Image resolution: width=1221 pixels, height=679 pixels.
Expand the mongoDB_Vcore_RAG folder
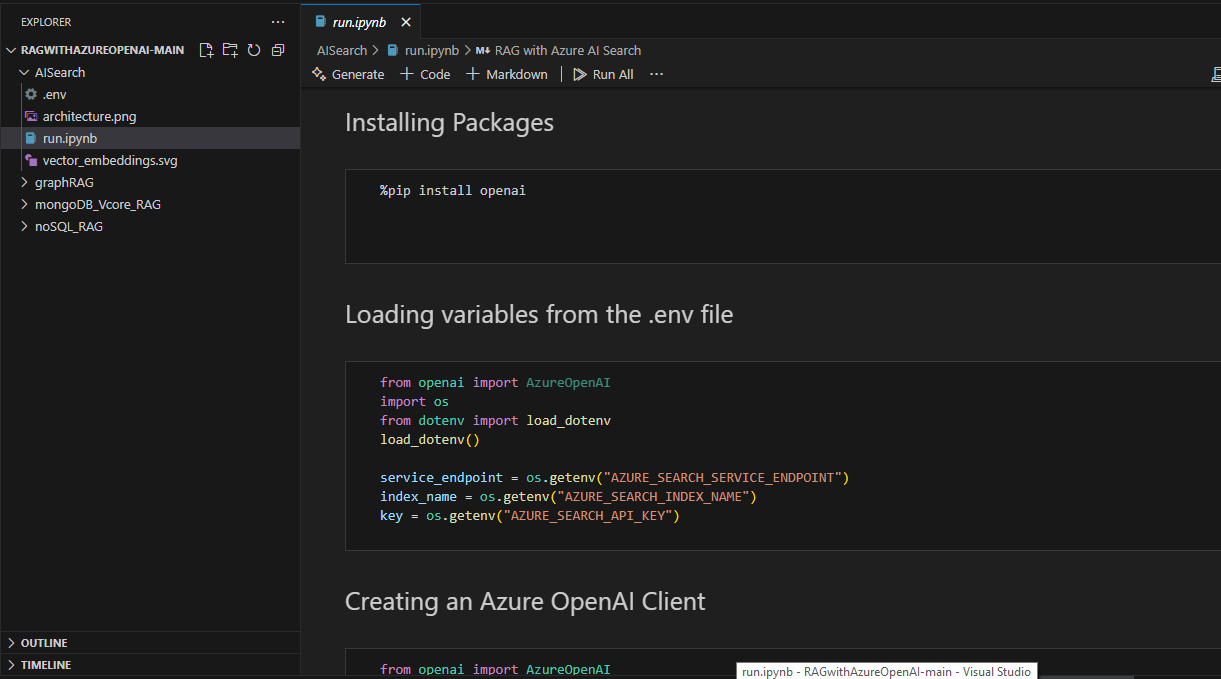coord(24,203)
